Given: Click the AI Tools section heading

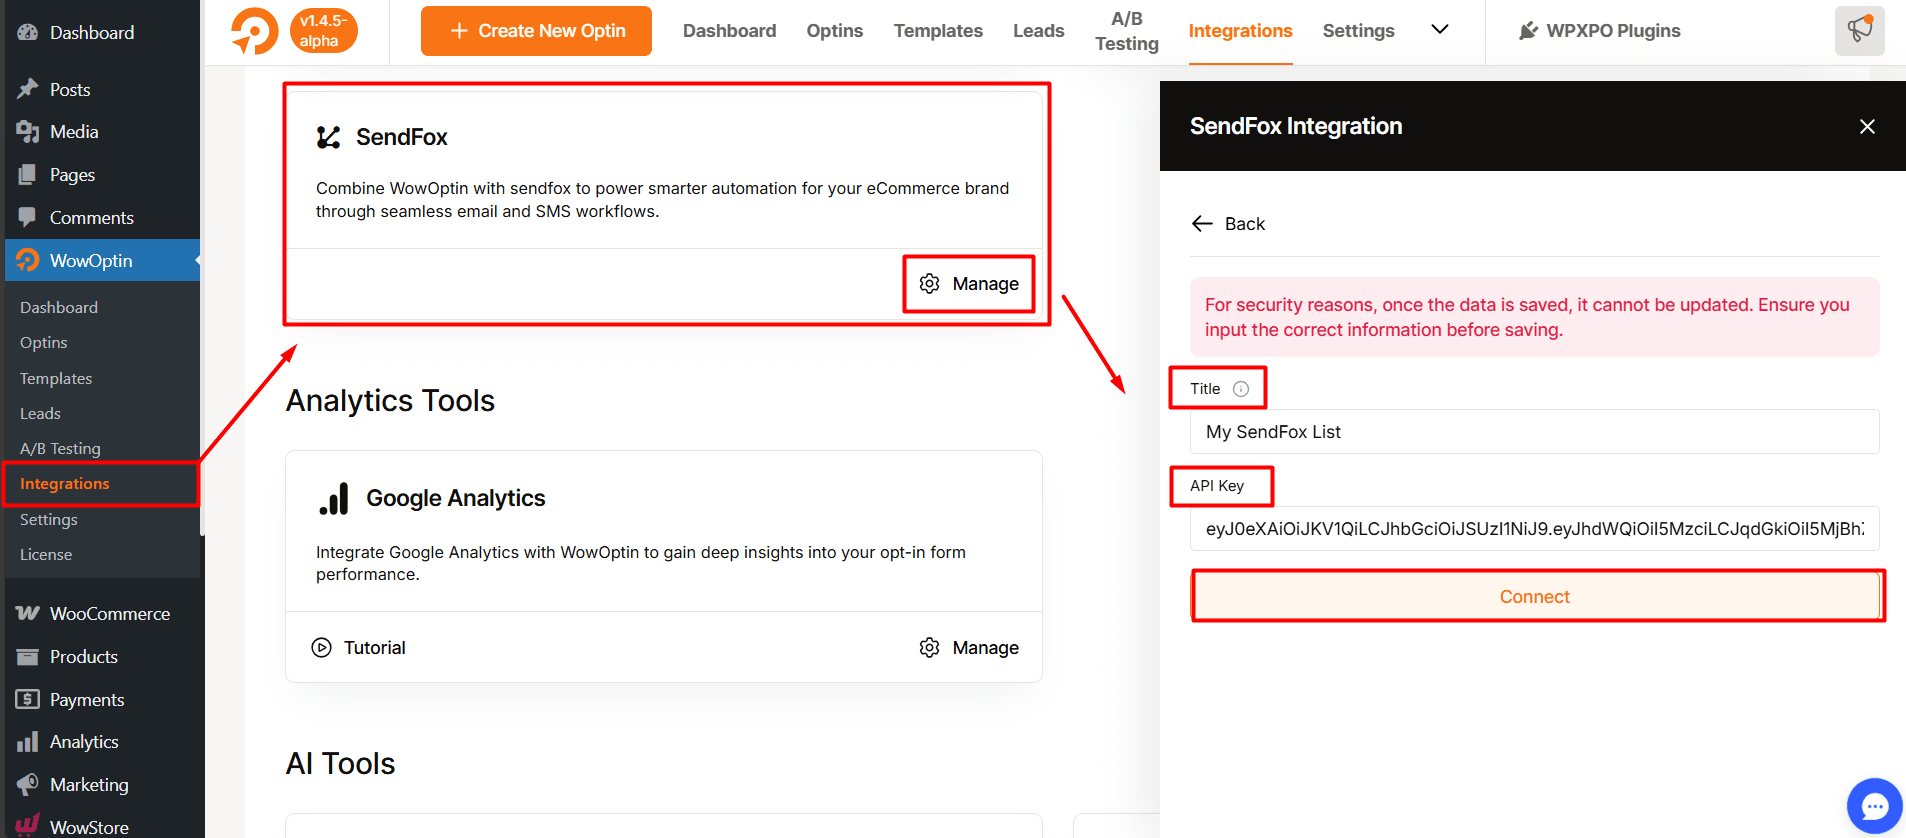Looking at the screenshot, I should 340,763.
